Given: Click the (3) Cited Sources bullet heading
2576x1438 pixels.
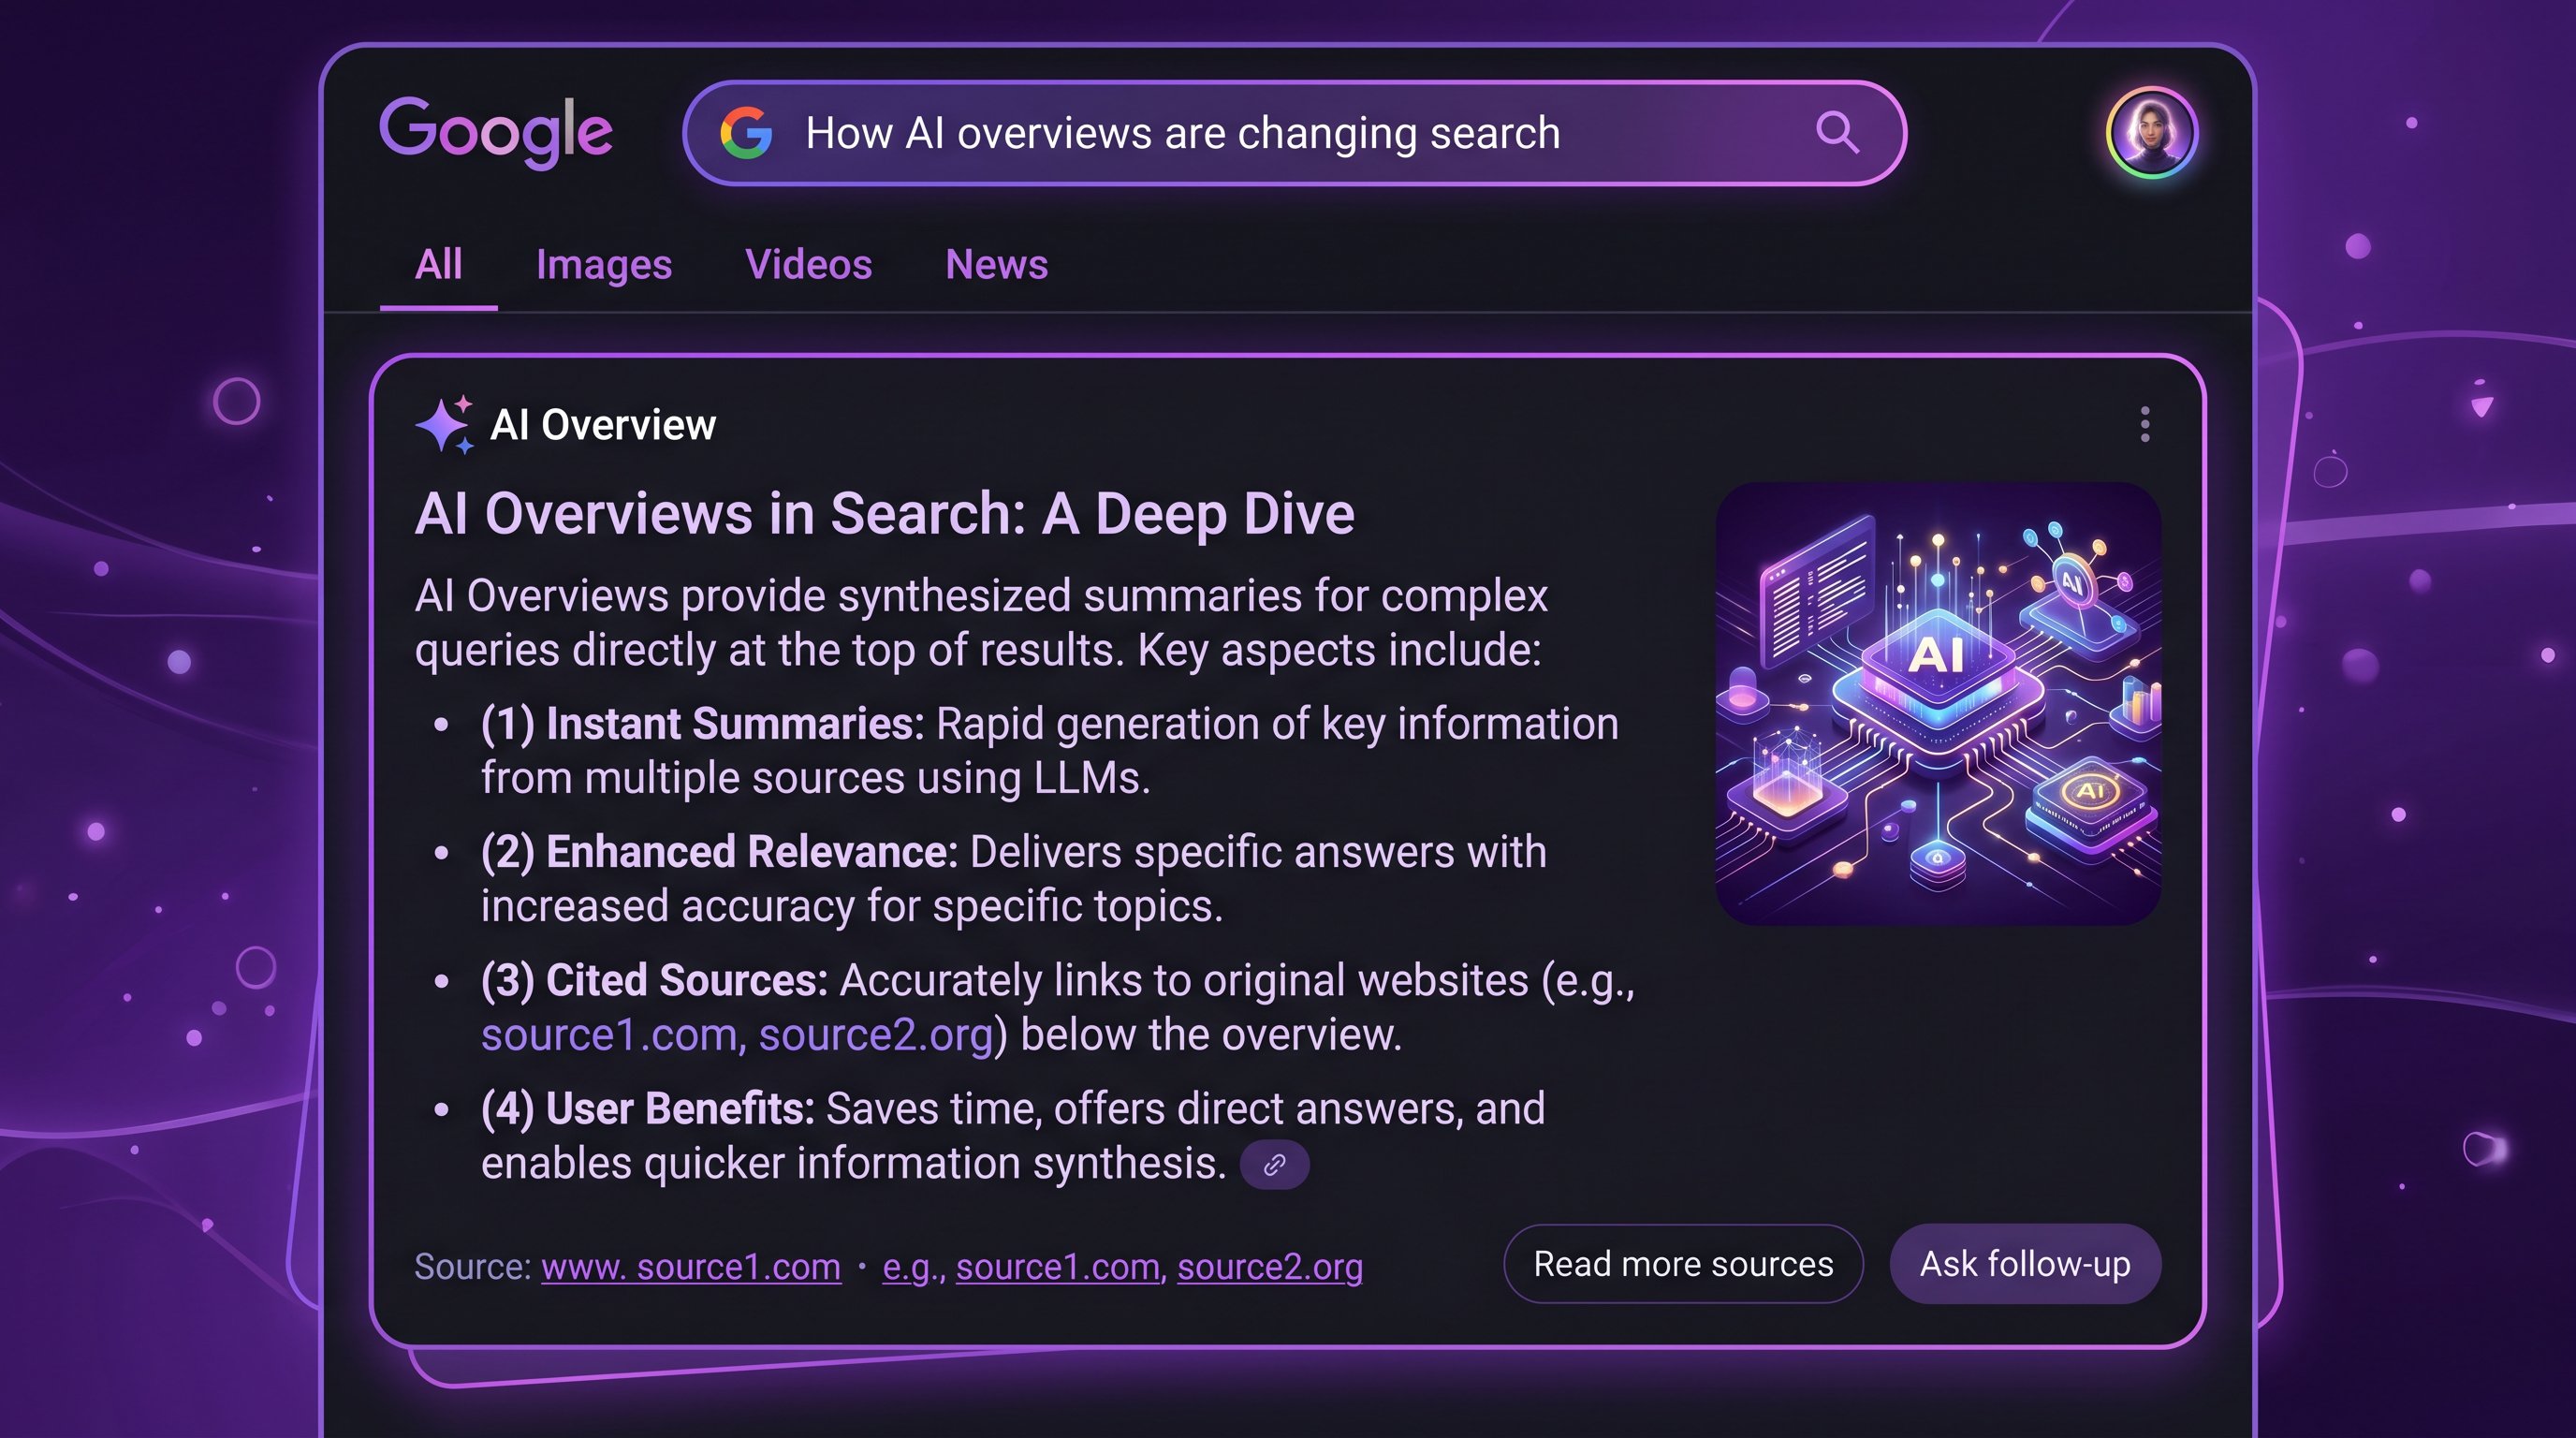Looking at the screenshot, I should pos(654,980).
